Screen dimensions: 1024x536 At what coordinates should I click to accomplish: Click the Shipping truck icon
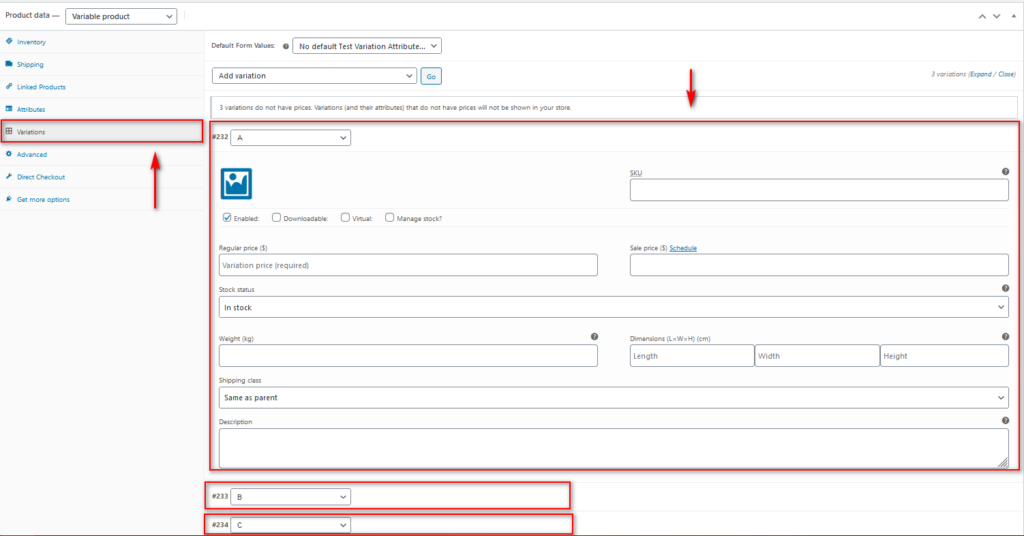(9, 64)
